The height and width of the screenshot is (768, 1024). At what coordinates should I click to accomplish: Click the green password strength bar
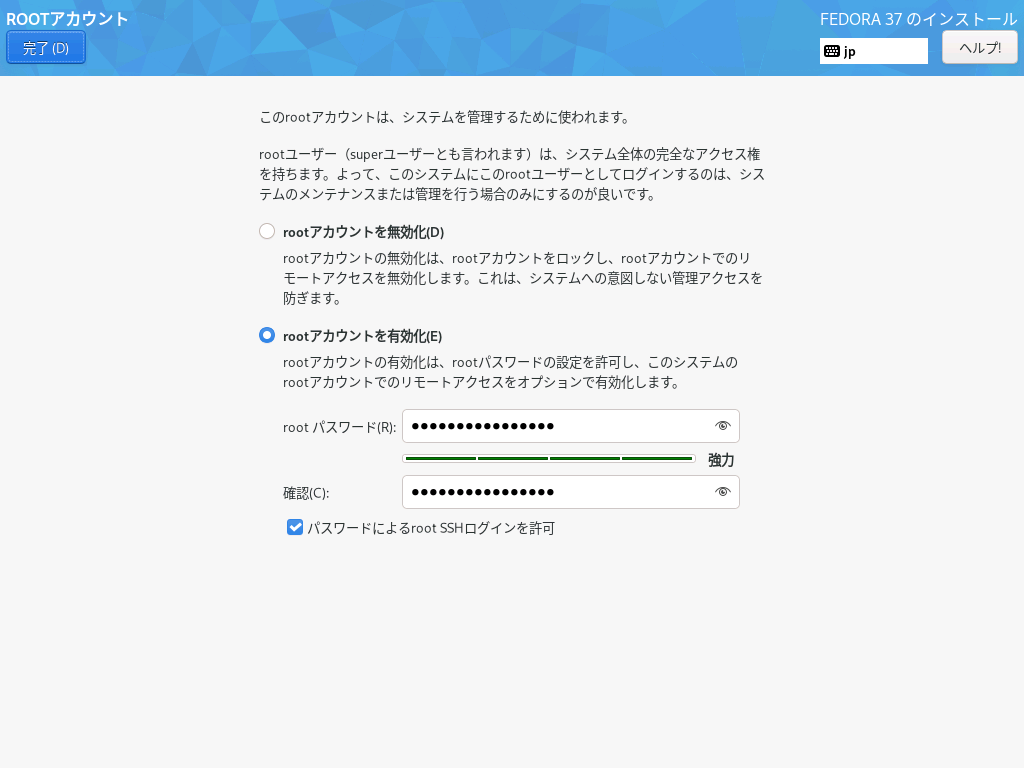coord(549,458)
